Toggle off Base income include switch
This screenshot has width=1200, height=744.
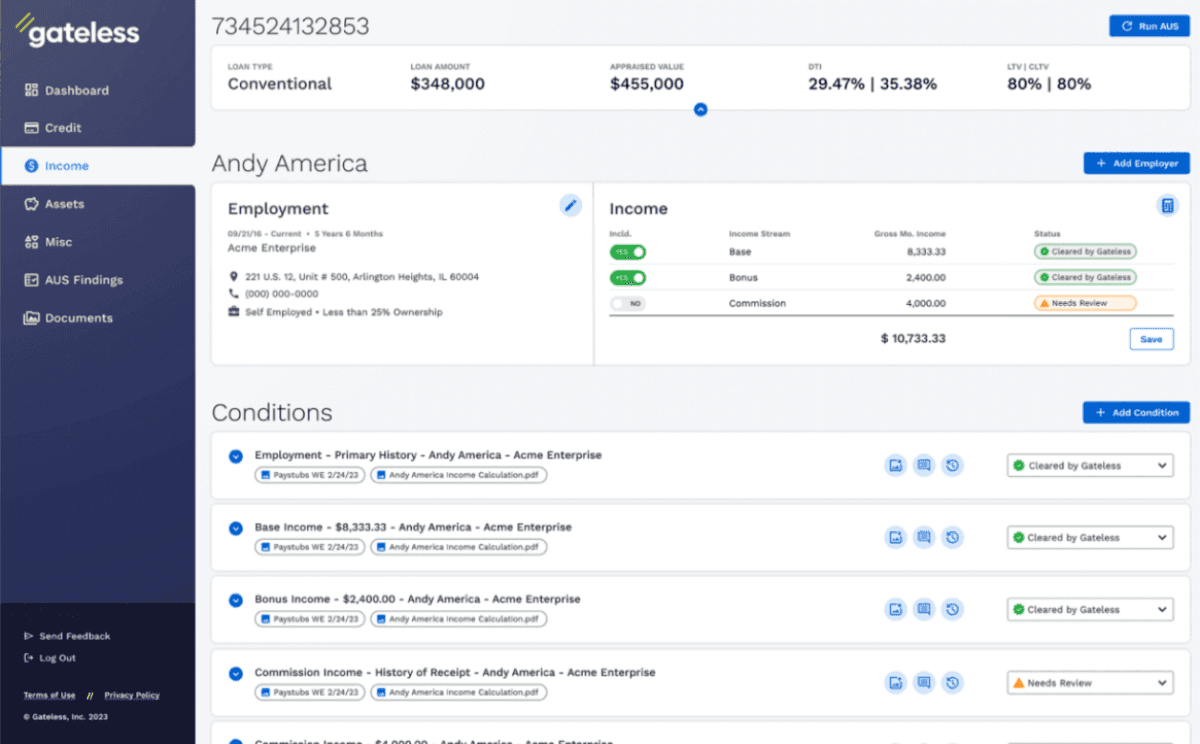(x=628, y=252)
